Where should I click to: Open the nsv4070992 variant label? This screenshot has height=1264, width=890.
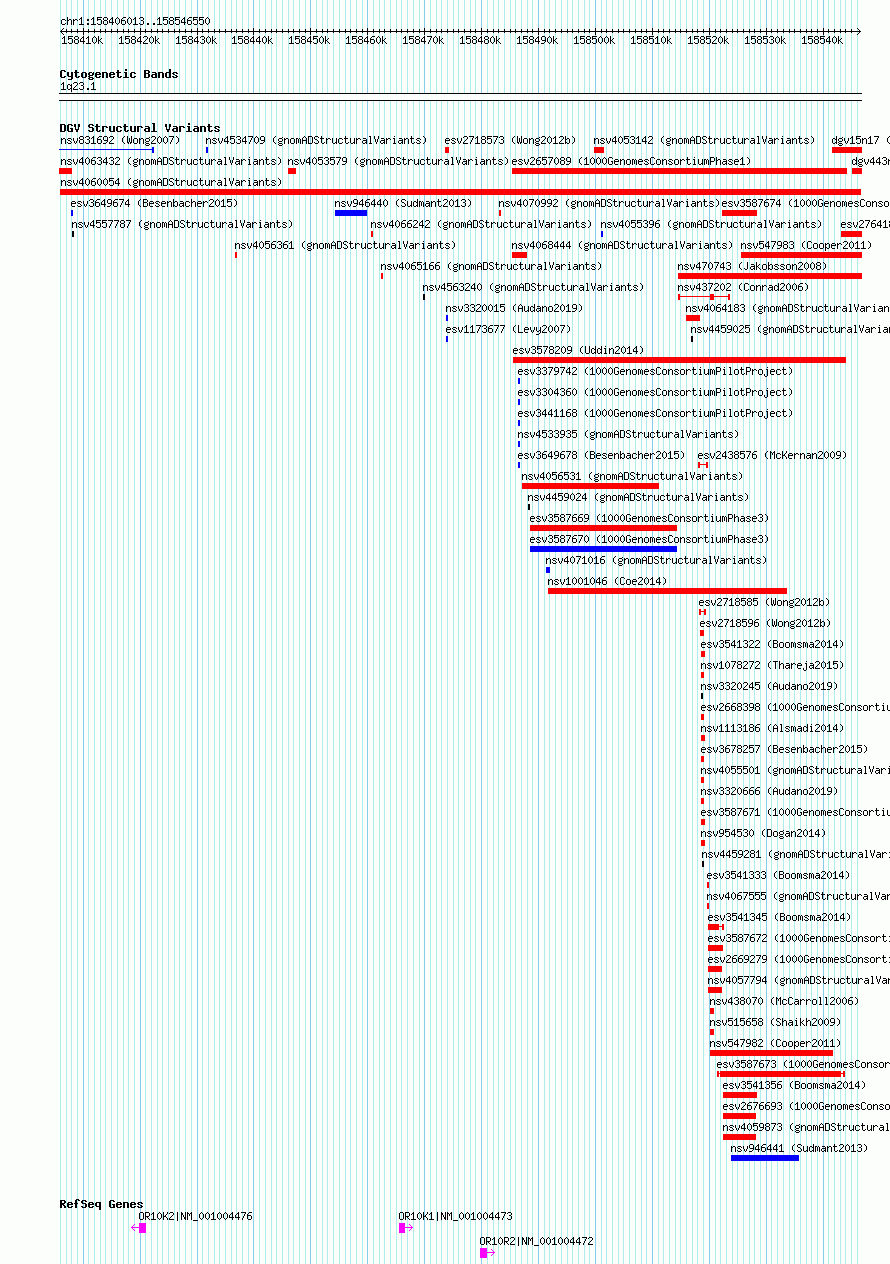coord(609,203)
